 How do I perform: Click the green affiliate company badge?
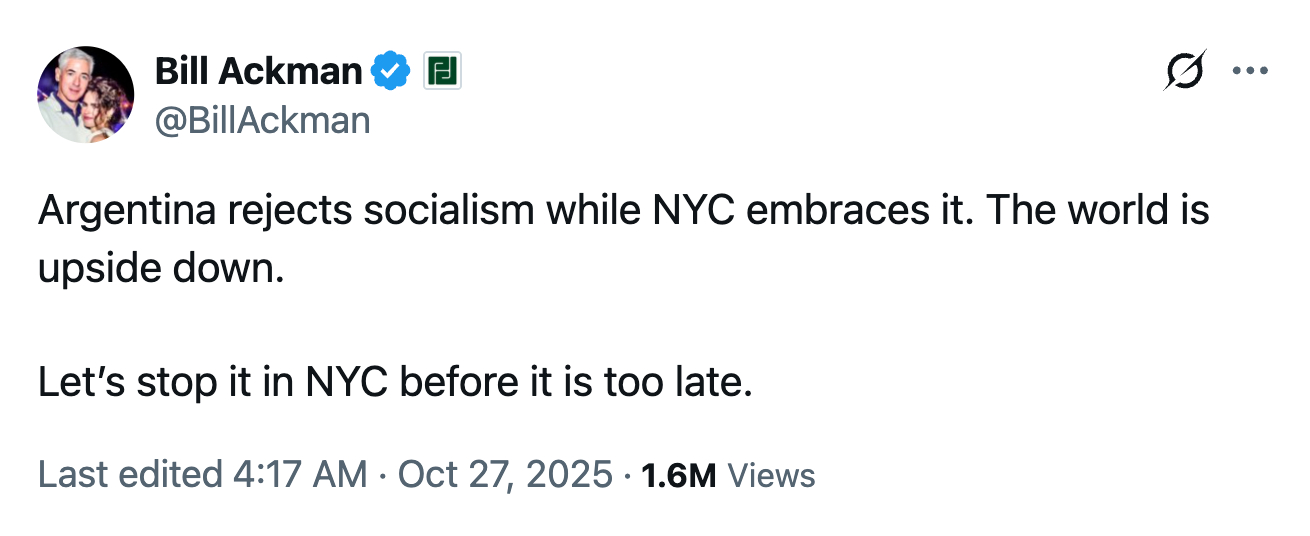441,71
